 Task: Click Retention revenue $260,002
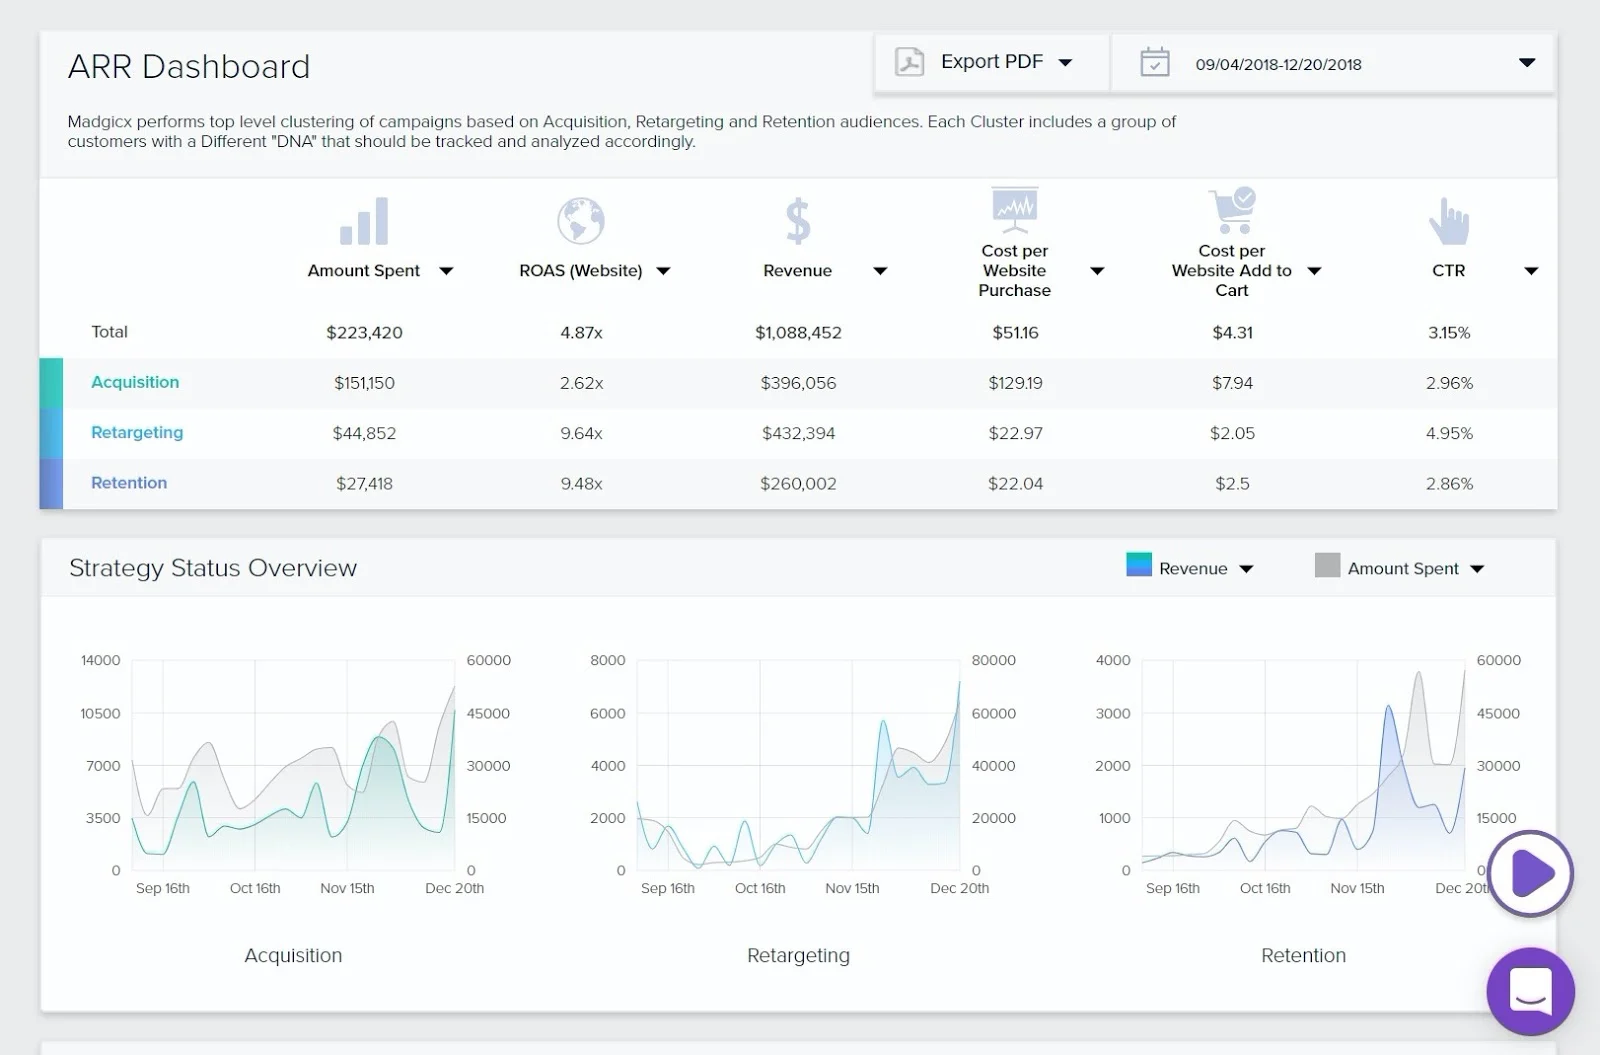[x=798, y=483]
